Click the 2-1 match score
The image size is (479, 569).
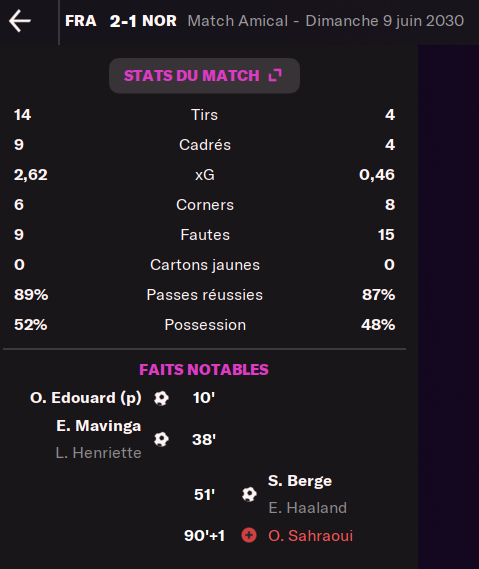123,21
